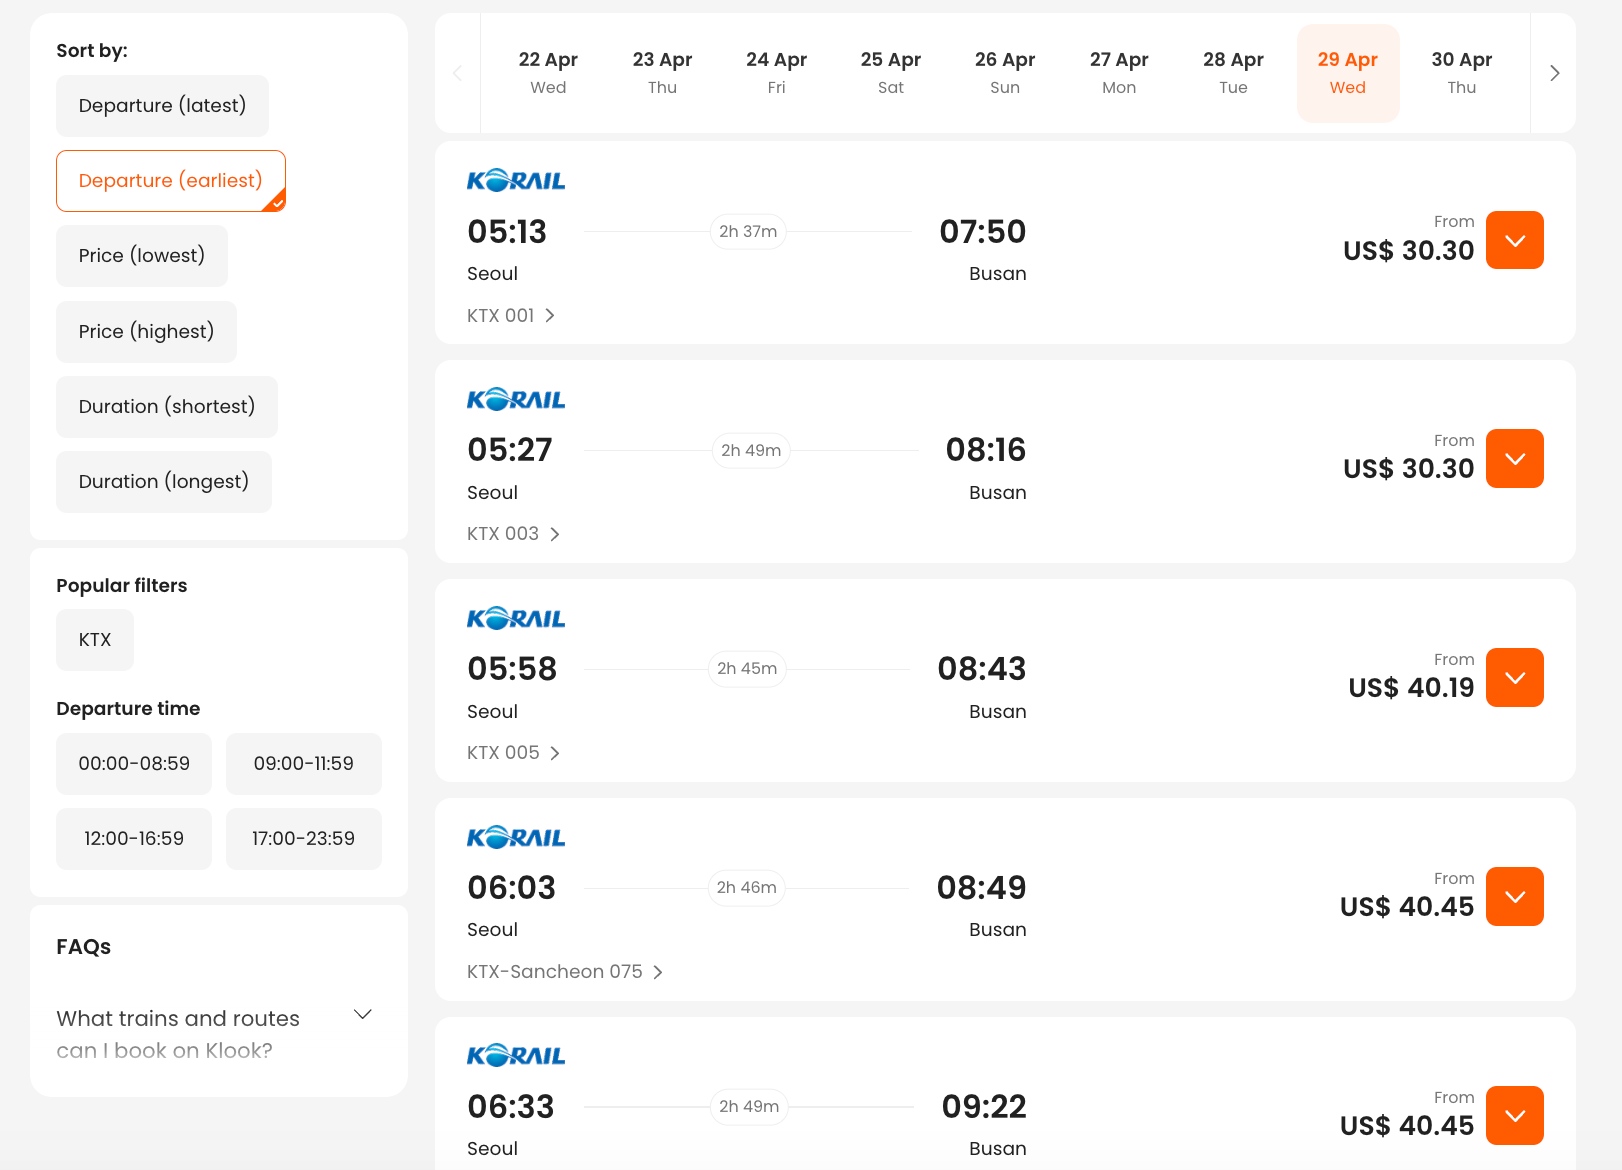Enable 09:00-11:59 departure time filter
This screenshot has height=1170, width=1622.
tap(304, 764)
